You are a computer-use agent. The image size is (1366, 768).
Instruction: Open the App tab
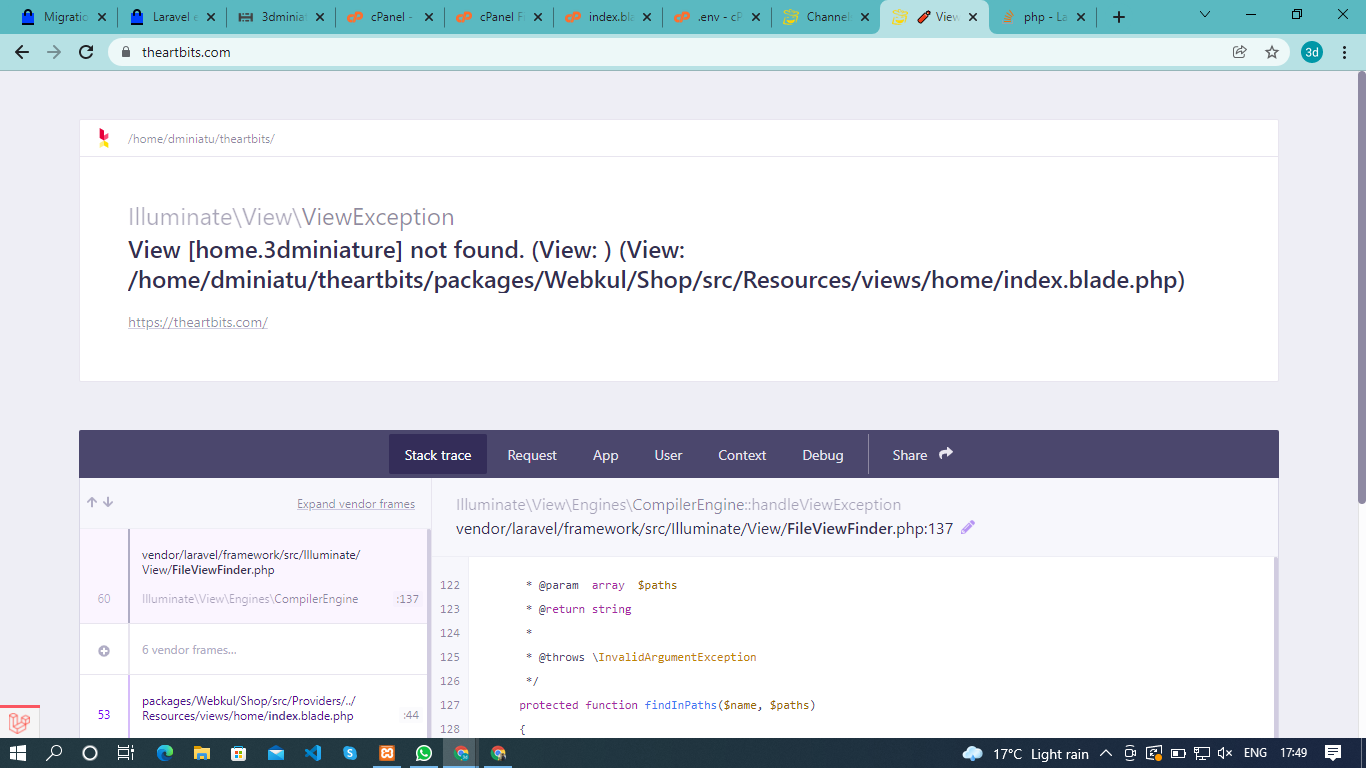click(x=606, y=455)
